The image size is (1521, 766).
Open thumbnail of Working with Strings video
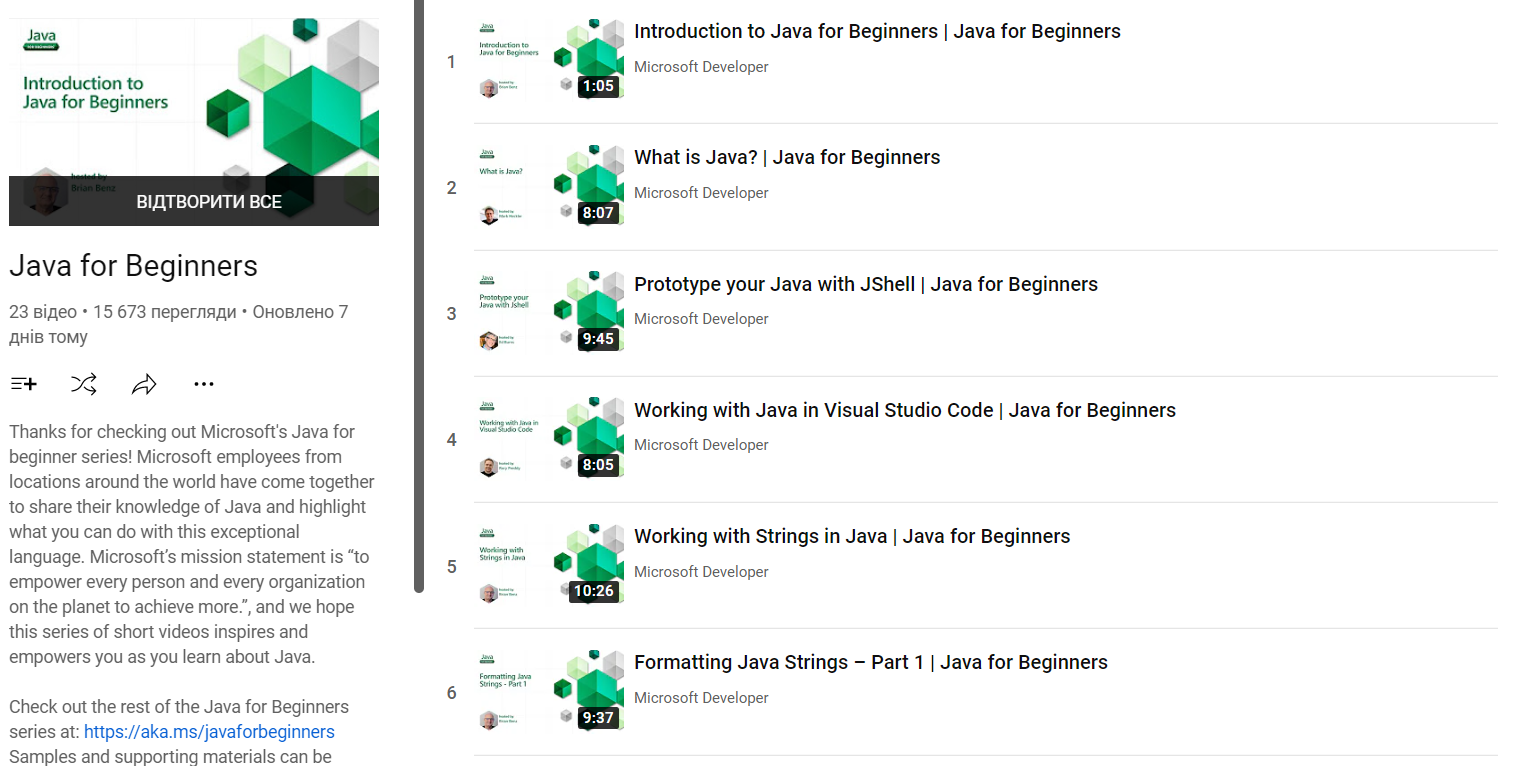coord(549,565)
